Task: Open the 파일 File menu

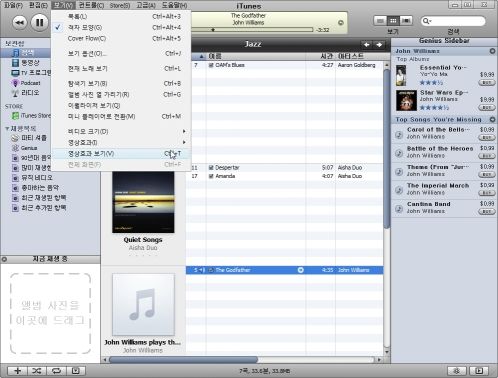Action: pos(13,5)
